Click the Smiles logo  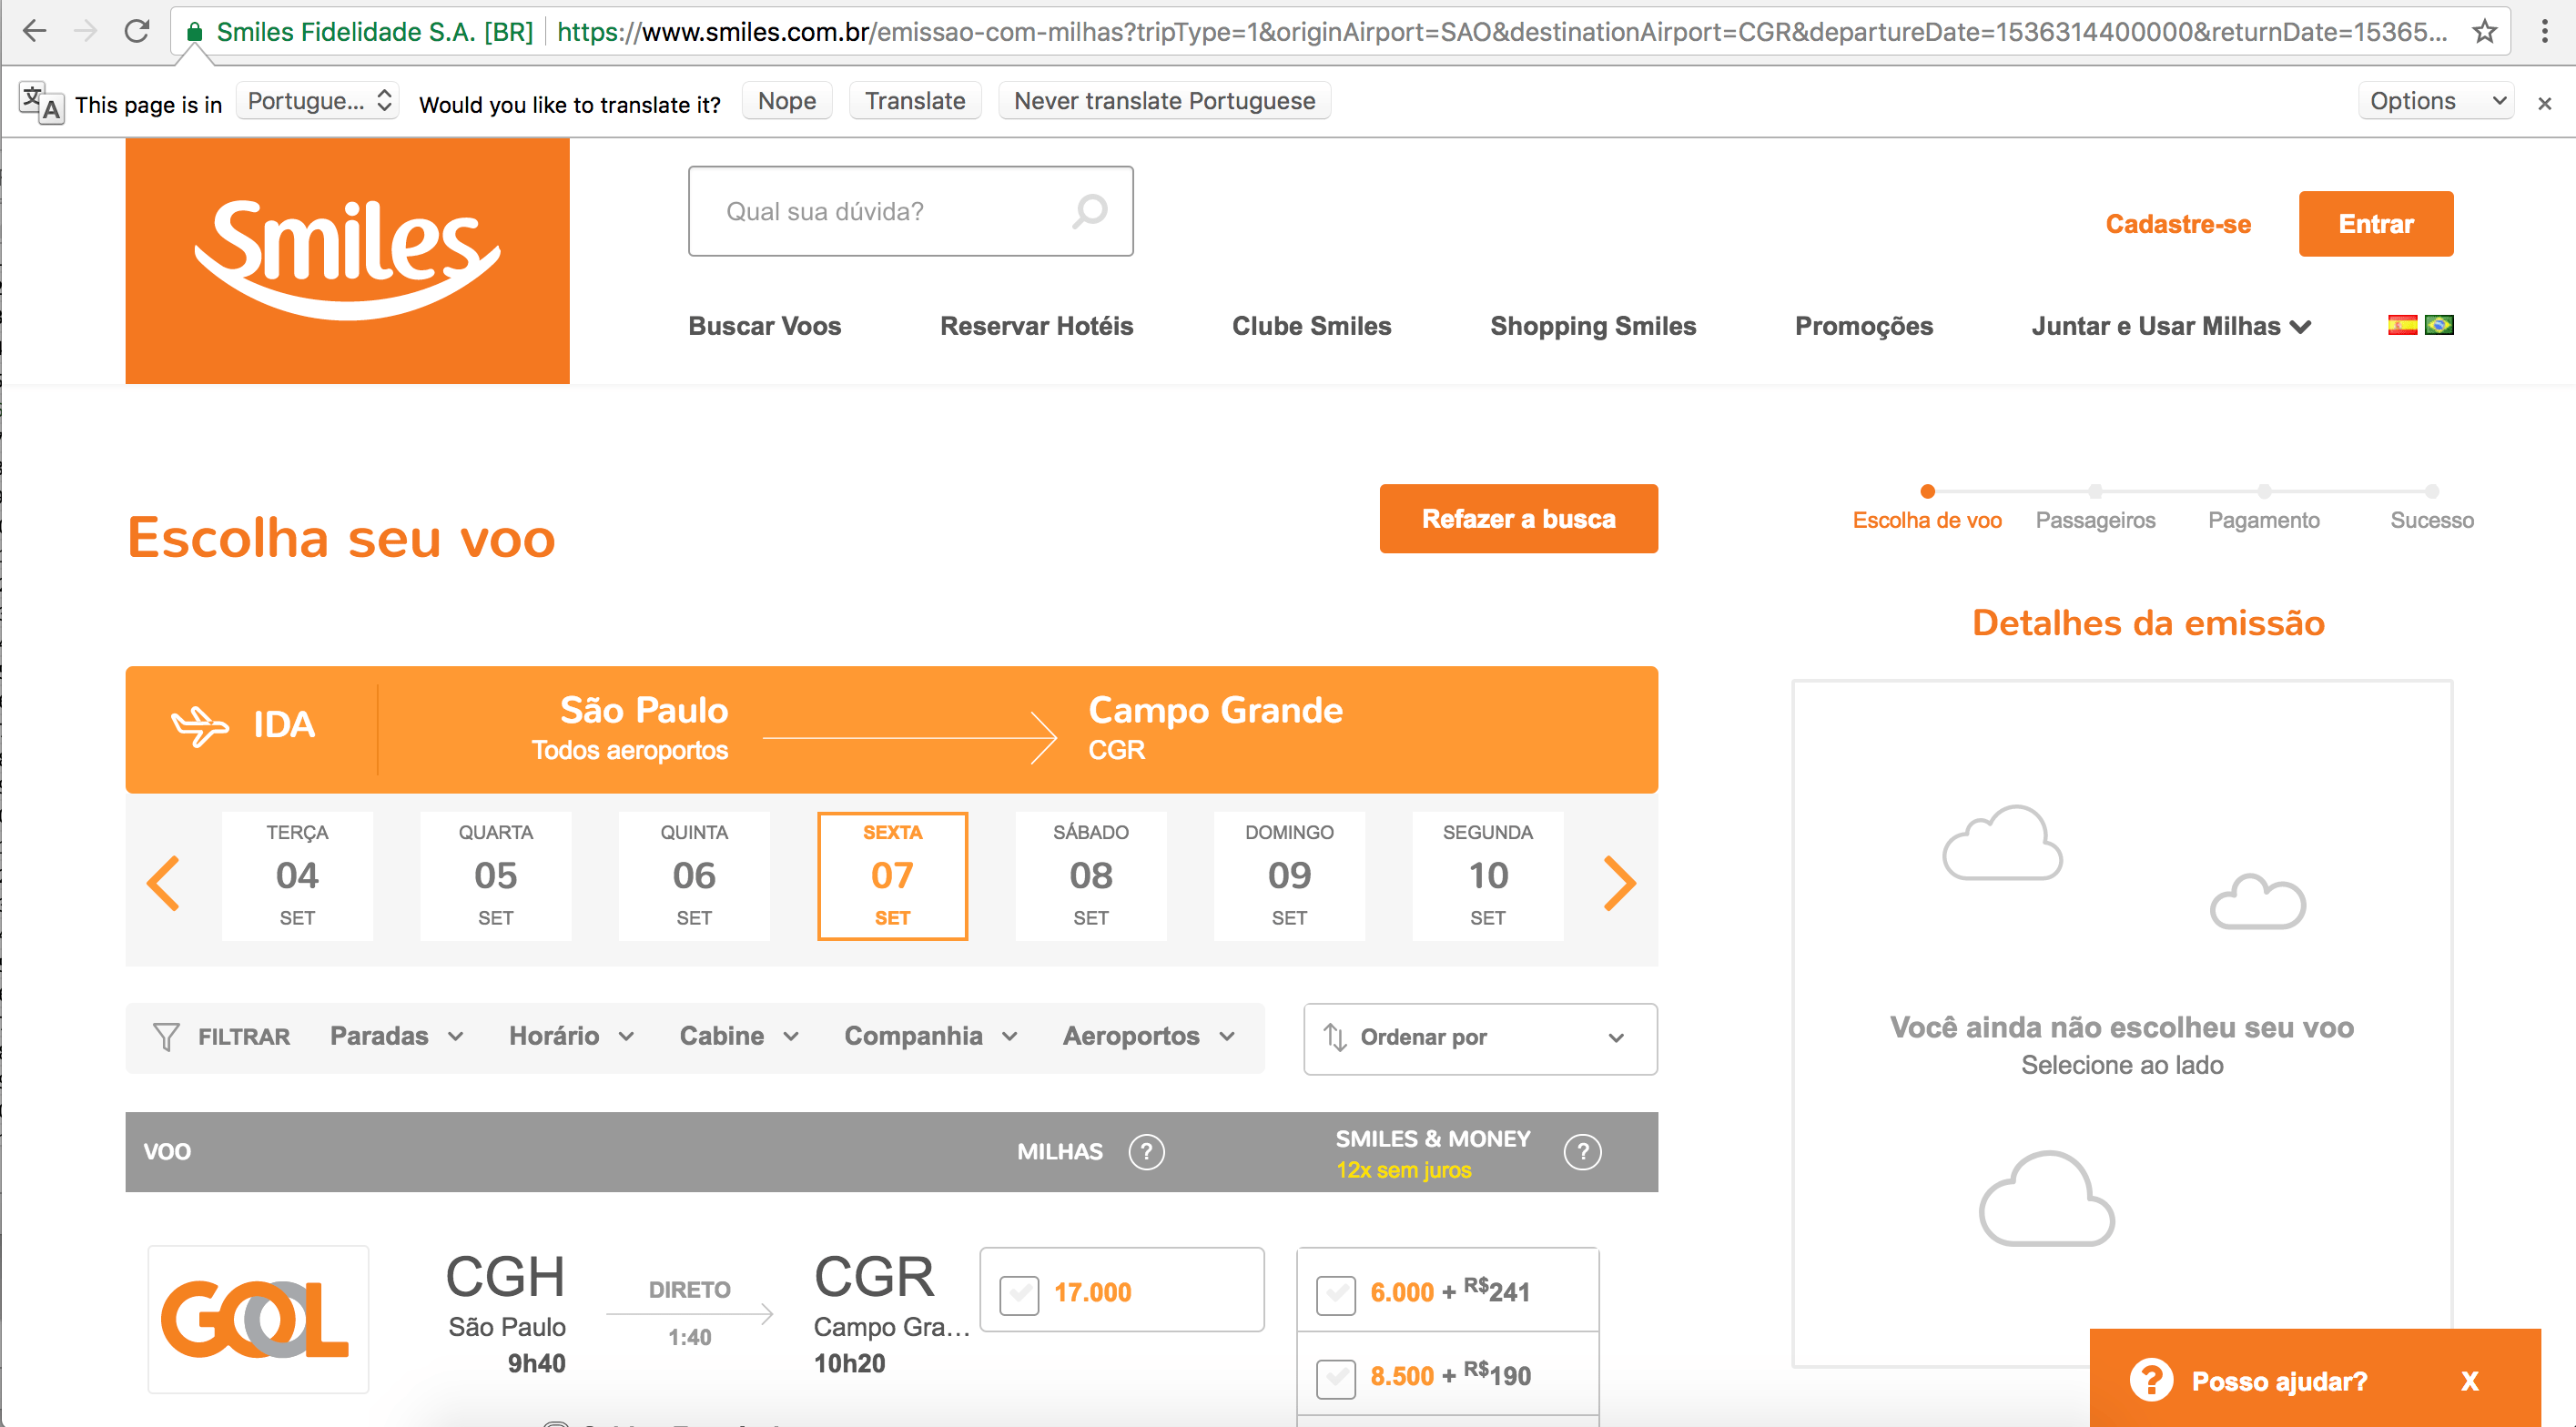click(347, 261)
